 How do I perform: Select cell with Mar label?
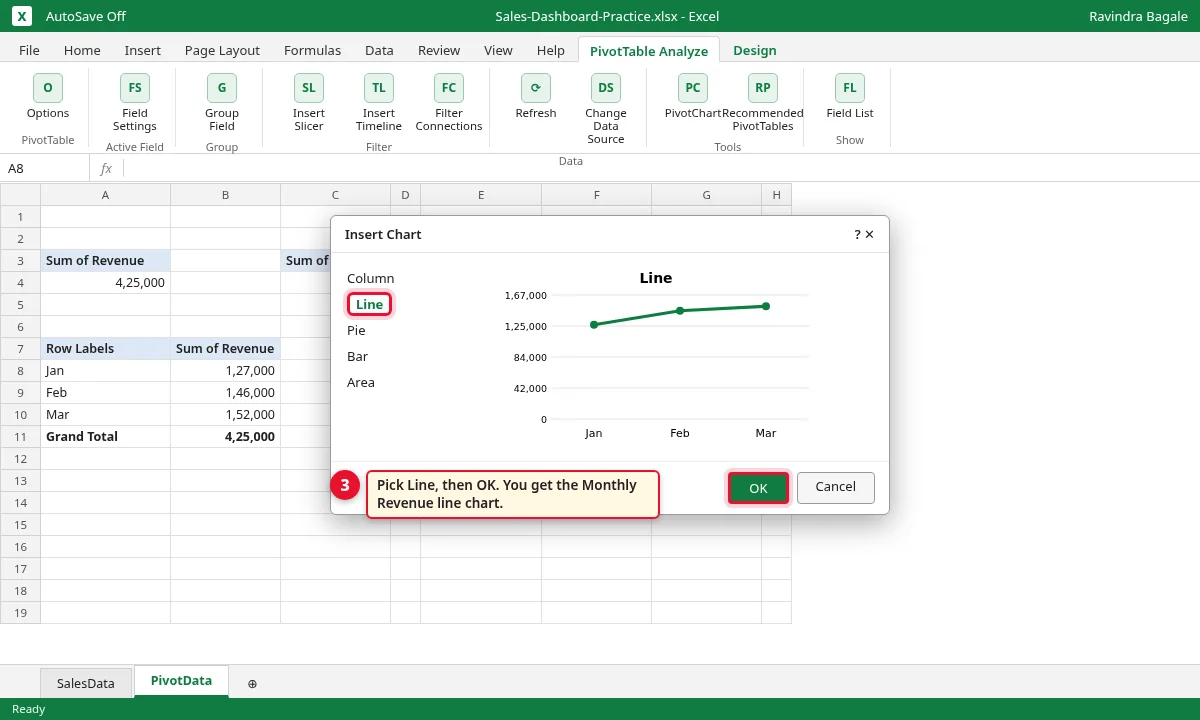(106, 414)
